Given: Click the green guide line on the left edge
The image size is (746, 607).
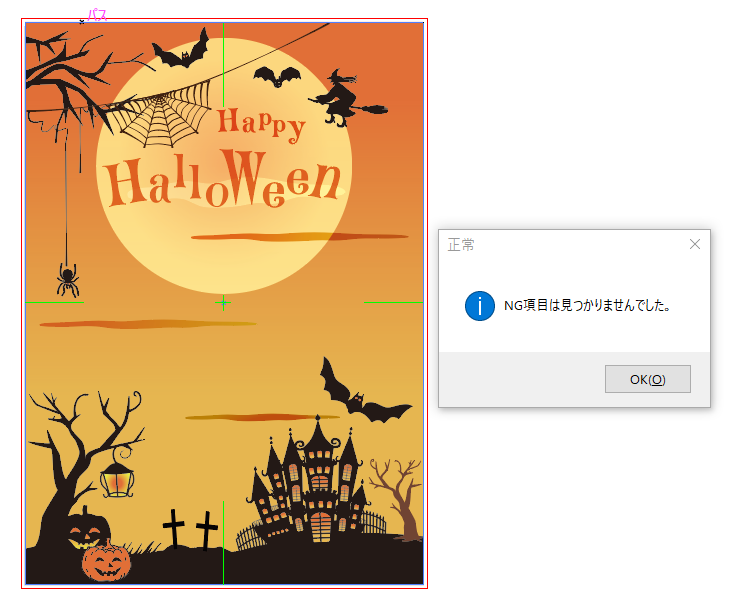Looking at the screenshot, I should coord(52,302).
